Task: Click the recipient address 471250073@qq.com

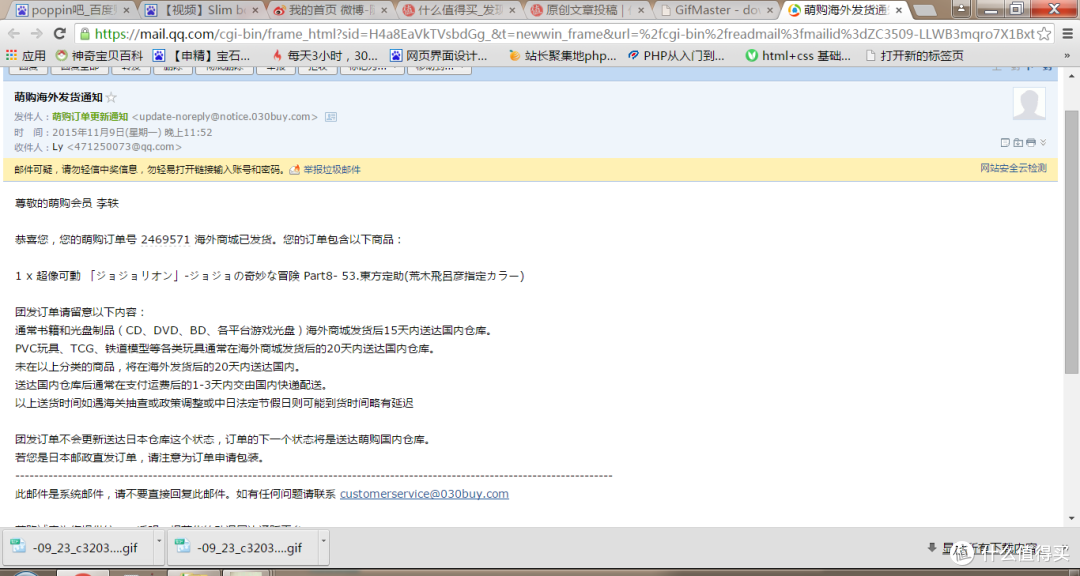Action: 125,147
